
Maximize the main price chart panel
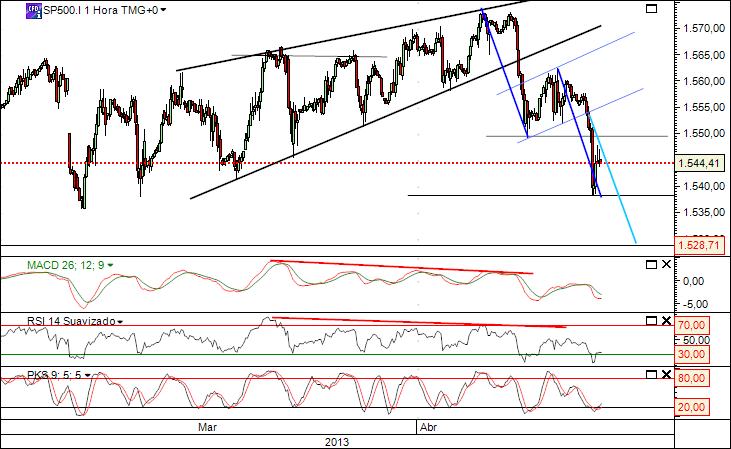coord(651,9)
